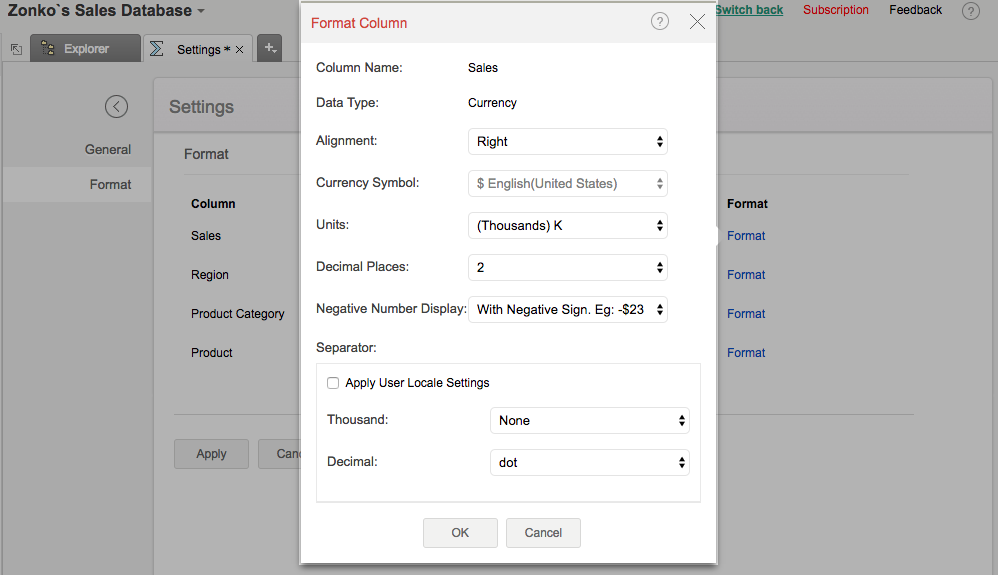
Task: Click the small panel icon left of Explorer
Action: point(16,49)
